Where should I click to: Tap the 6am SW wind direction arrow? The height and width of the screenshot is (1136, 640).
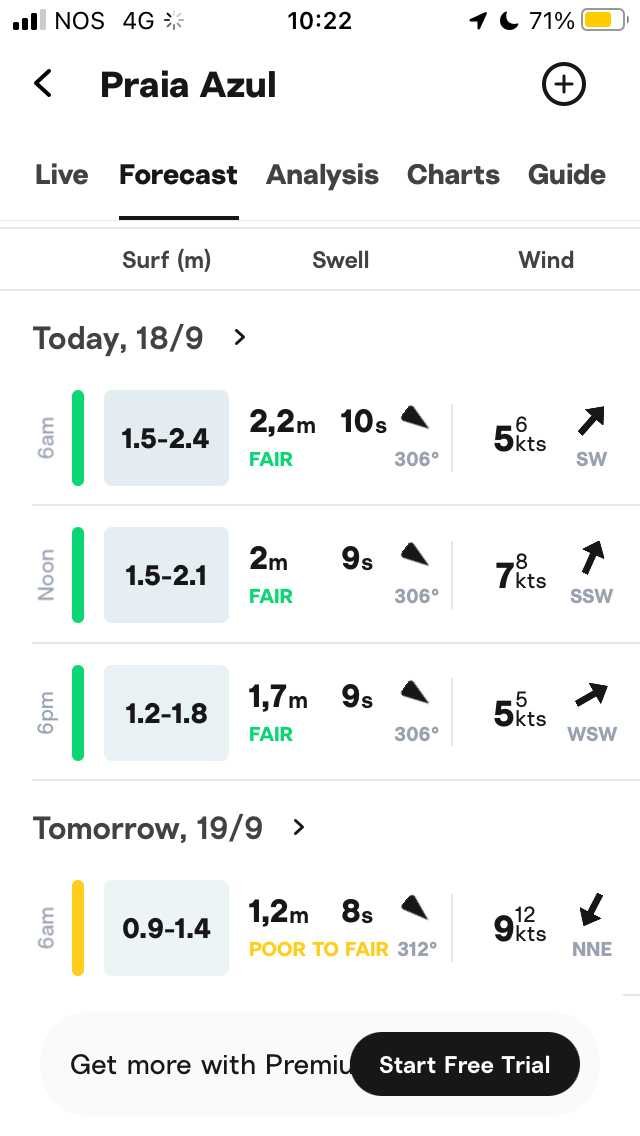(591, 421)
